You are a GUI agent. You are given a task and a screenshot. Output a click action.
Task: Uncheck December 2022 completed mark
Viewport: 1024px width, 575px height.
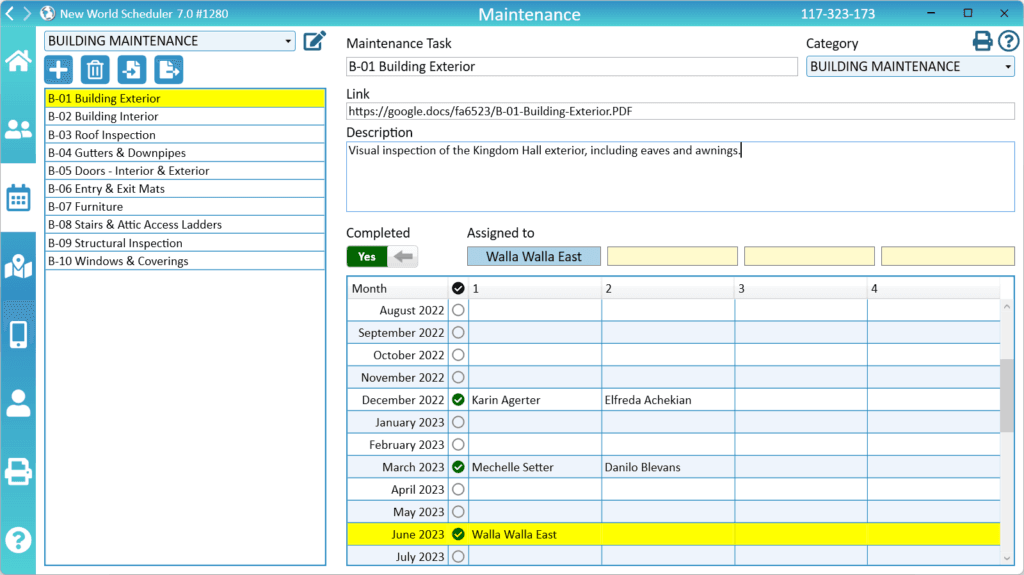click(458, 400)
